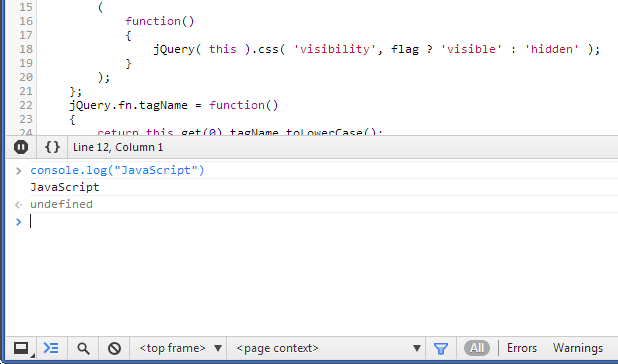618x364 pixels.
Task: Select the JavaScript output line
Action: pyautogui.click(x=65, y=187)
